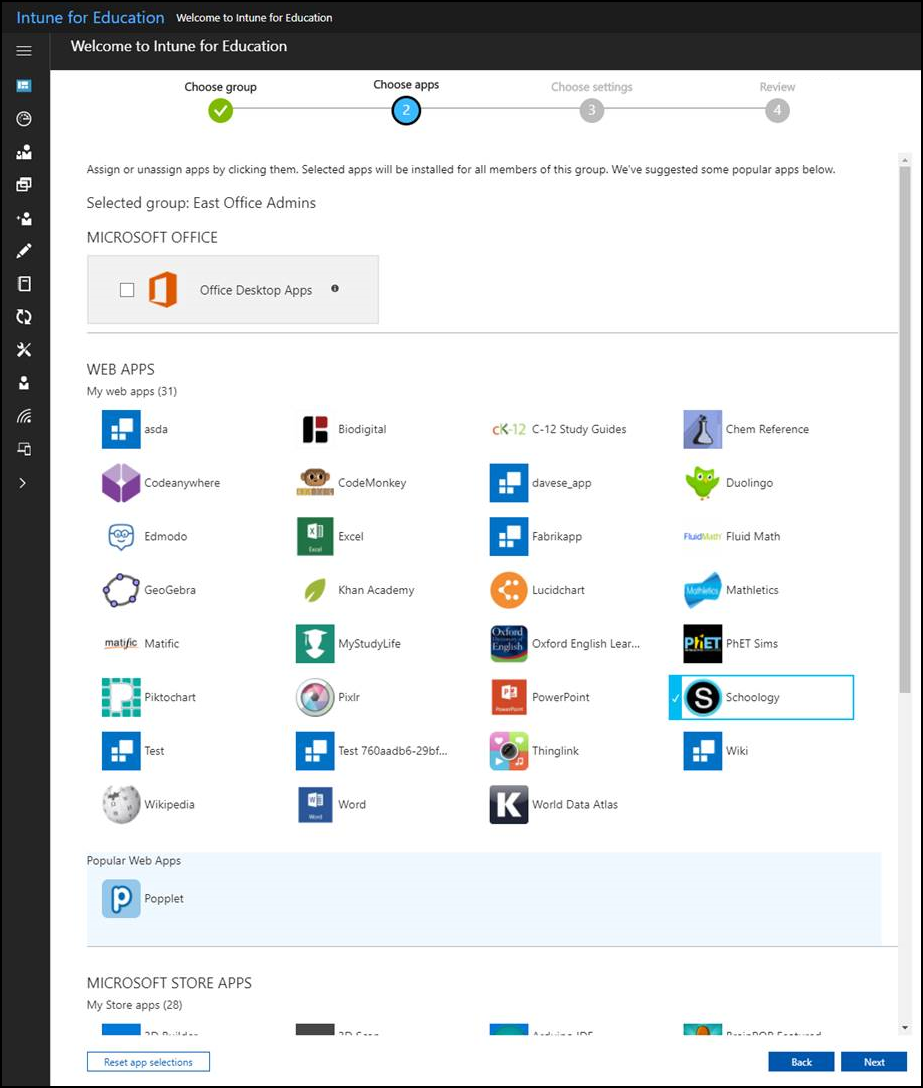923x1088 pixels.
Task: Click the Next button
Action: tap(874, 1062)
